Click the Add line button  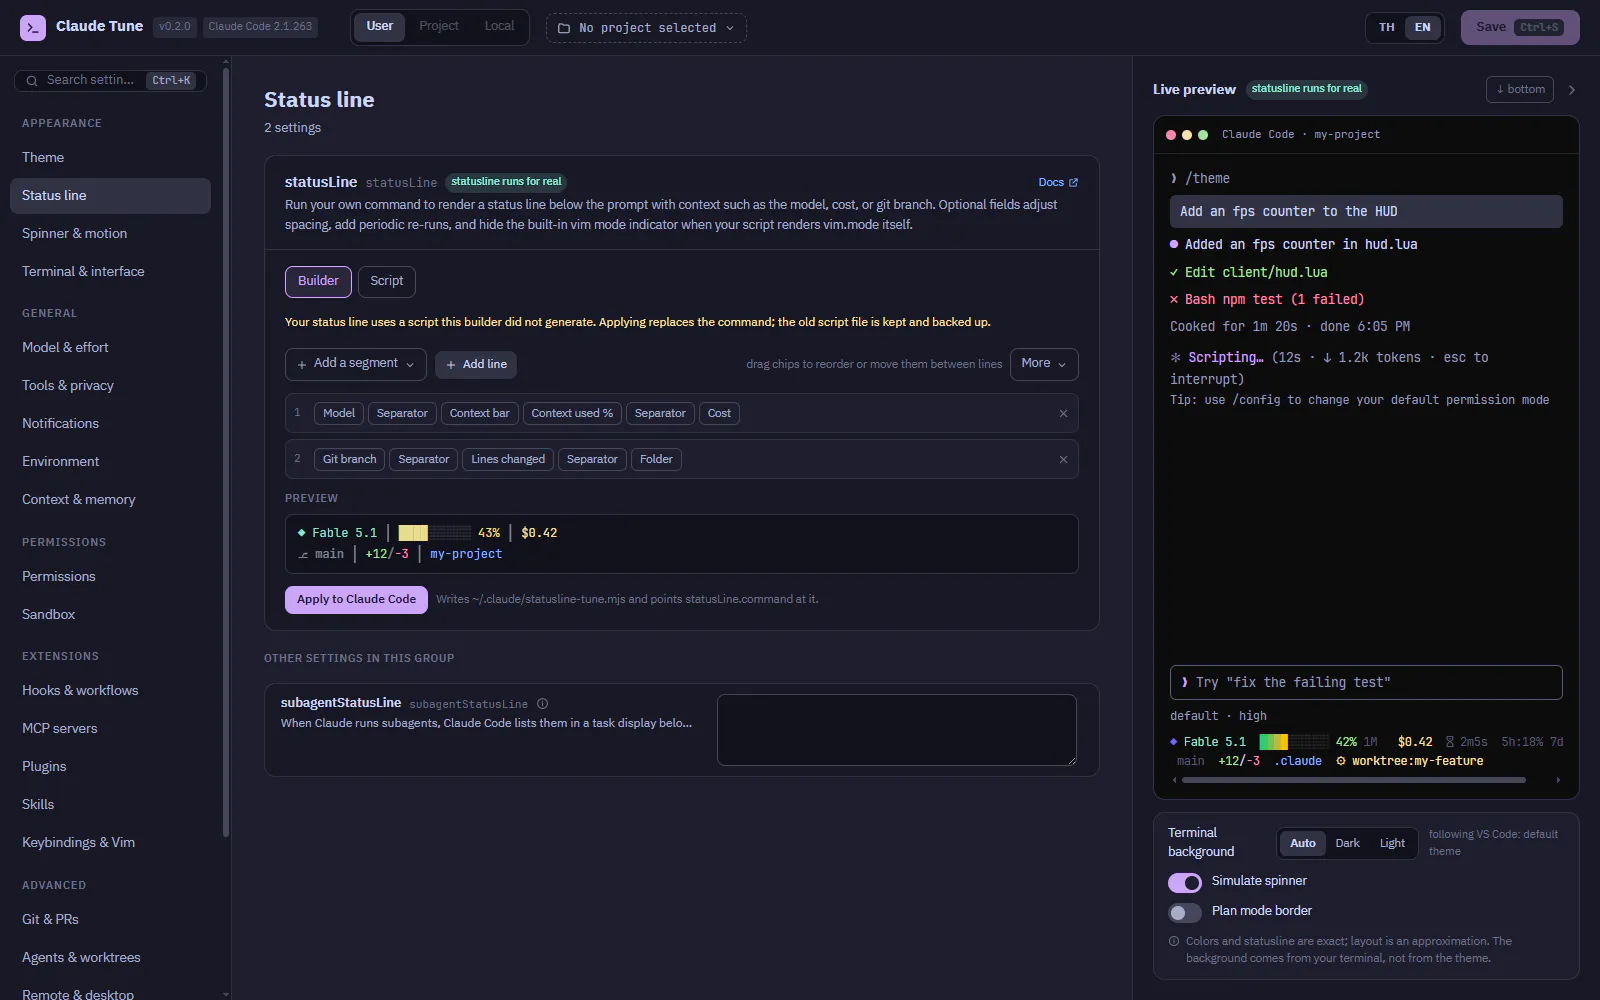pos(476,365)
